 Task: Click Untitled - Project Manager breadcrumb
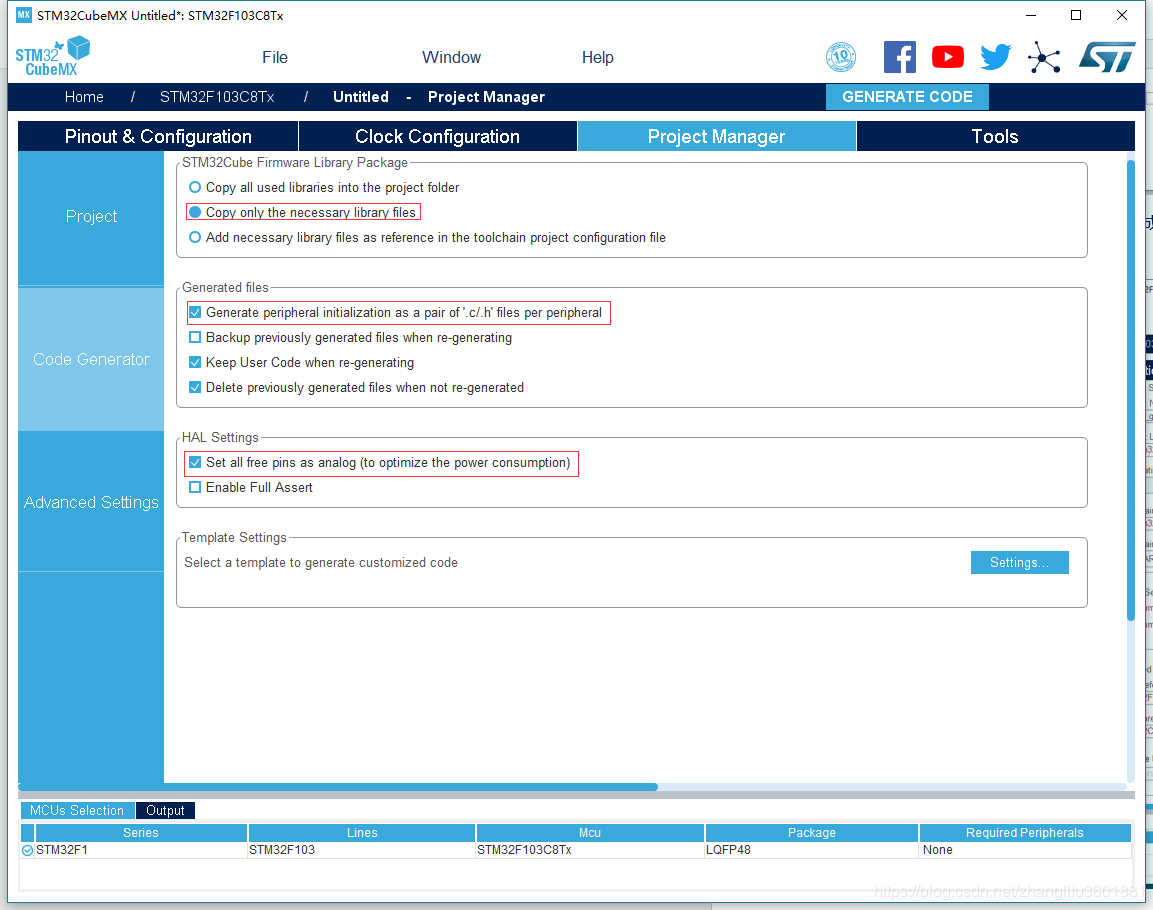tap(439, 97)
